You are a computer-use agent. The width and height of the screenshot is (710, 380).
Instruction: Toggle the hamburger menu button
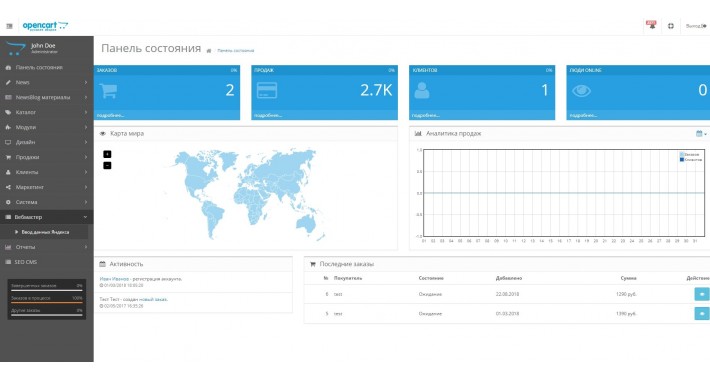pos(10,26)
